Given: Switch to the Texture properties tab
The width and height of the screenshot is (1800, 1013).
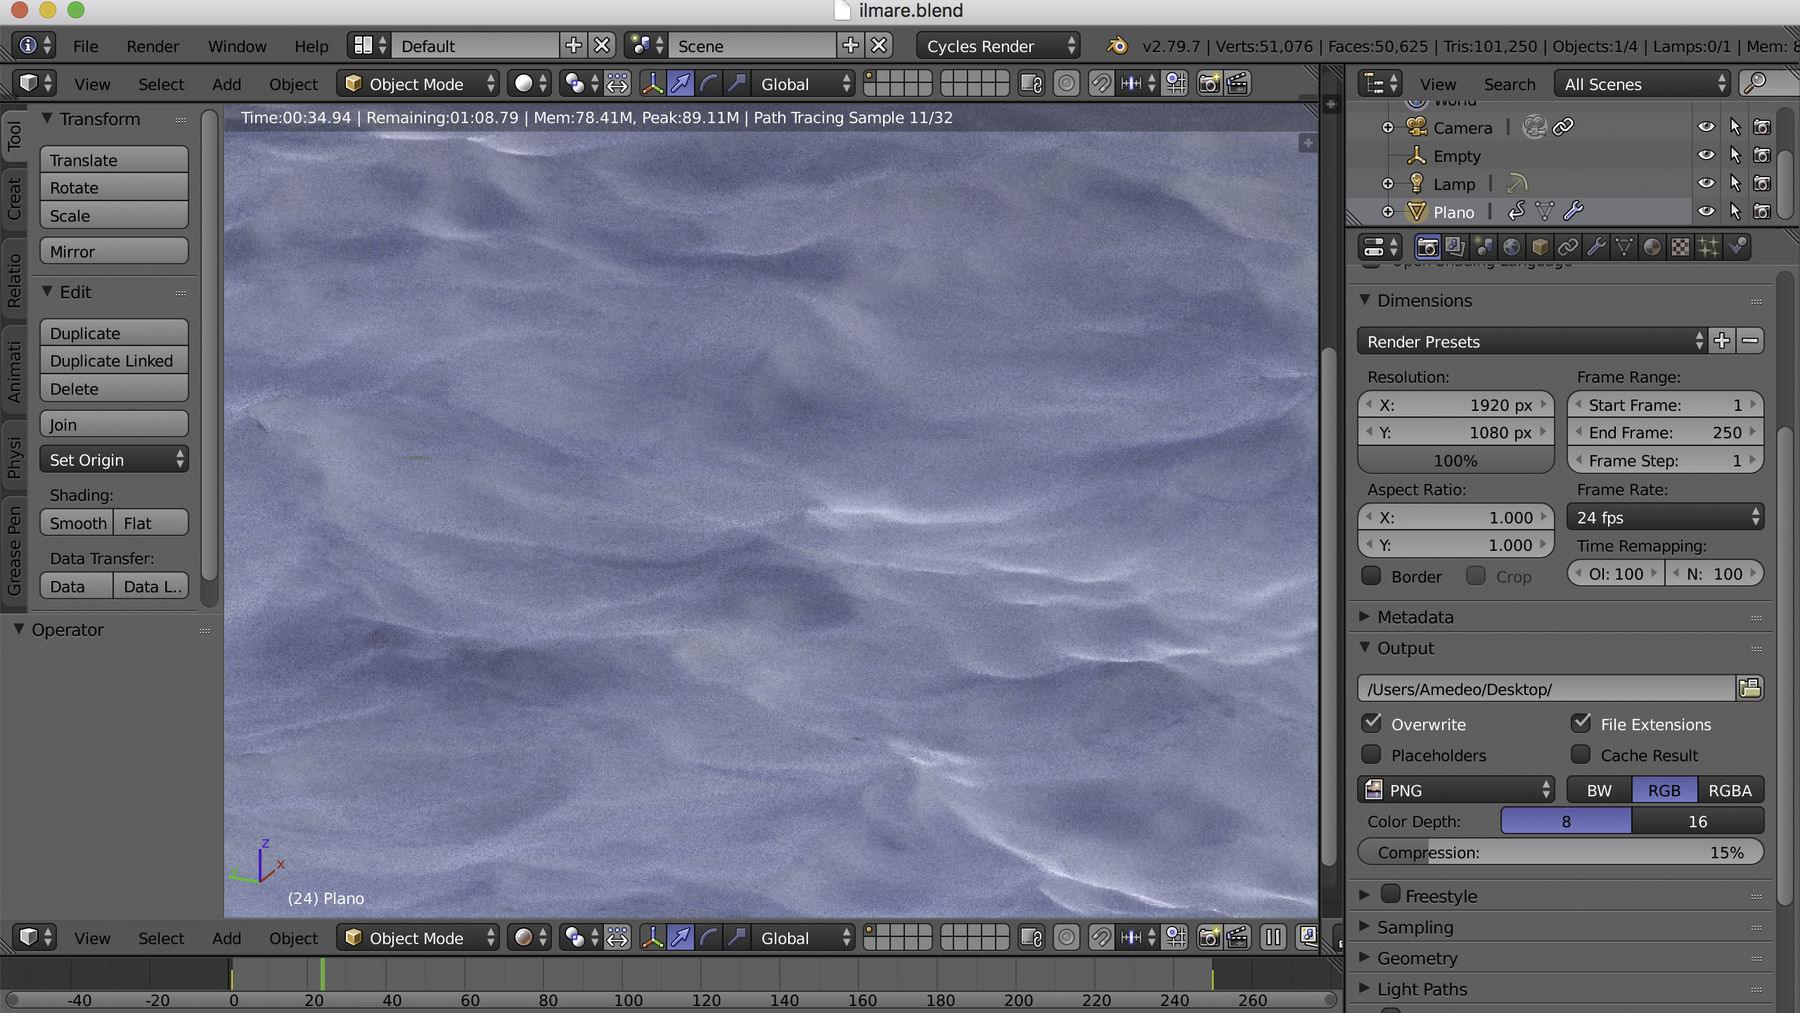Looking at the screenshot, I should click(x=1681, y=247).
